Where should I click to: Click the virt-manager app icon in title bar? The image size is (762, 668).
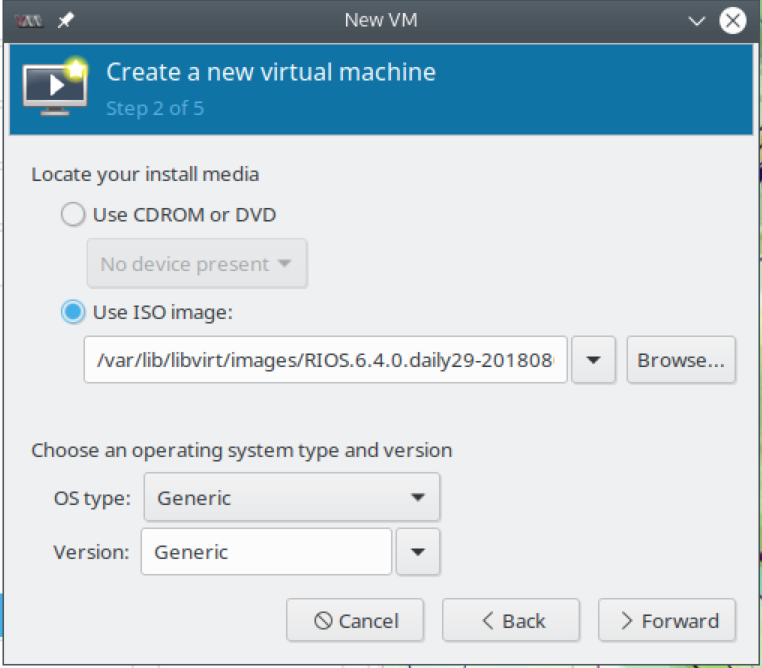[x=29, y=21]
